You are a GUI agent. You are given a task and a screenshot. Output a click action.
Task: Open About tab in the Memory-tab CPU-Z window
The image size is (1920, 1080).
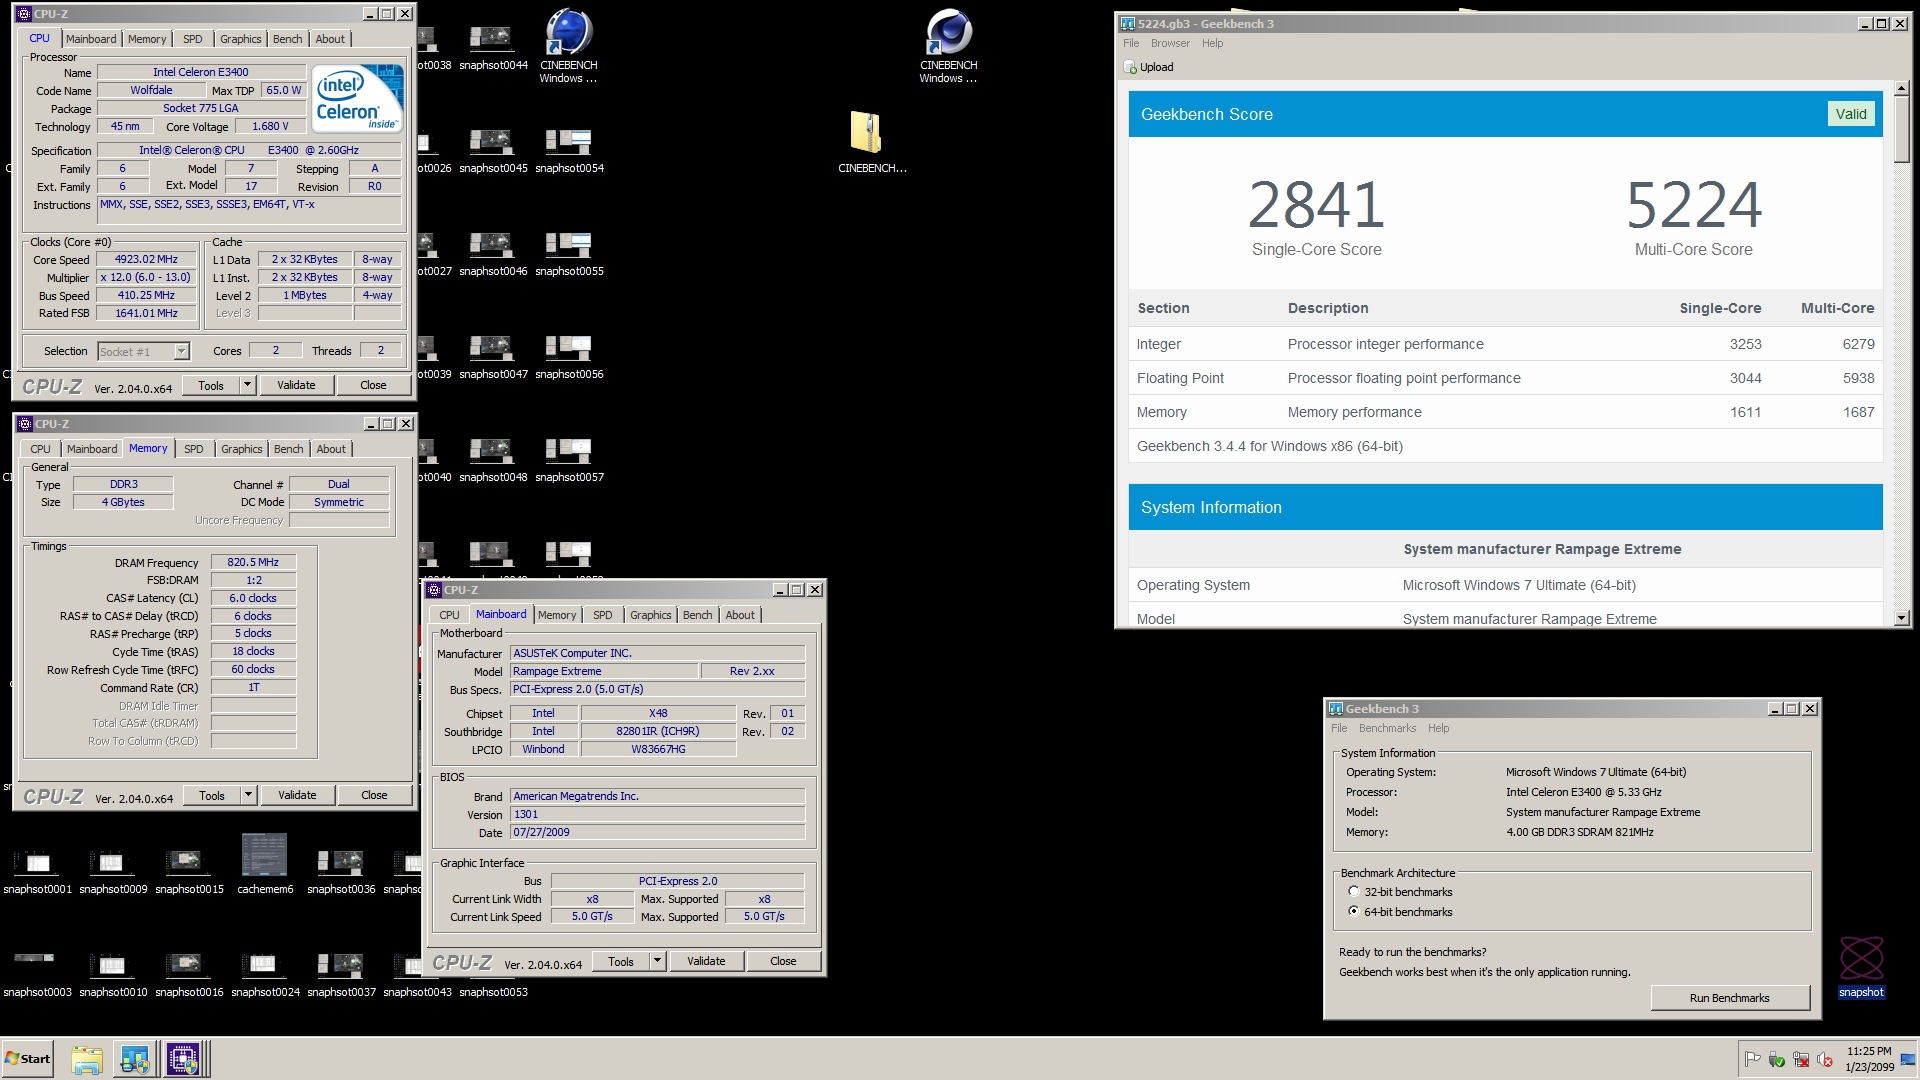331,449
